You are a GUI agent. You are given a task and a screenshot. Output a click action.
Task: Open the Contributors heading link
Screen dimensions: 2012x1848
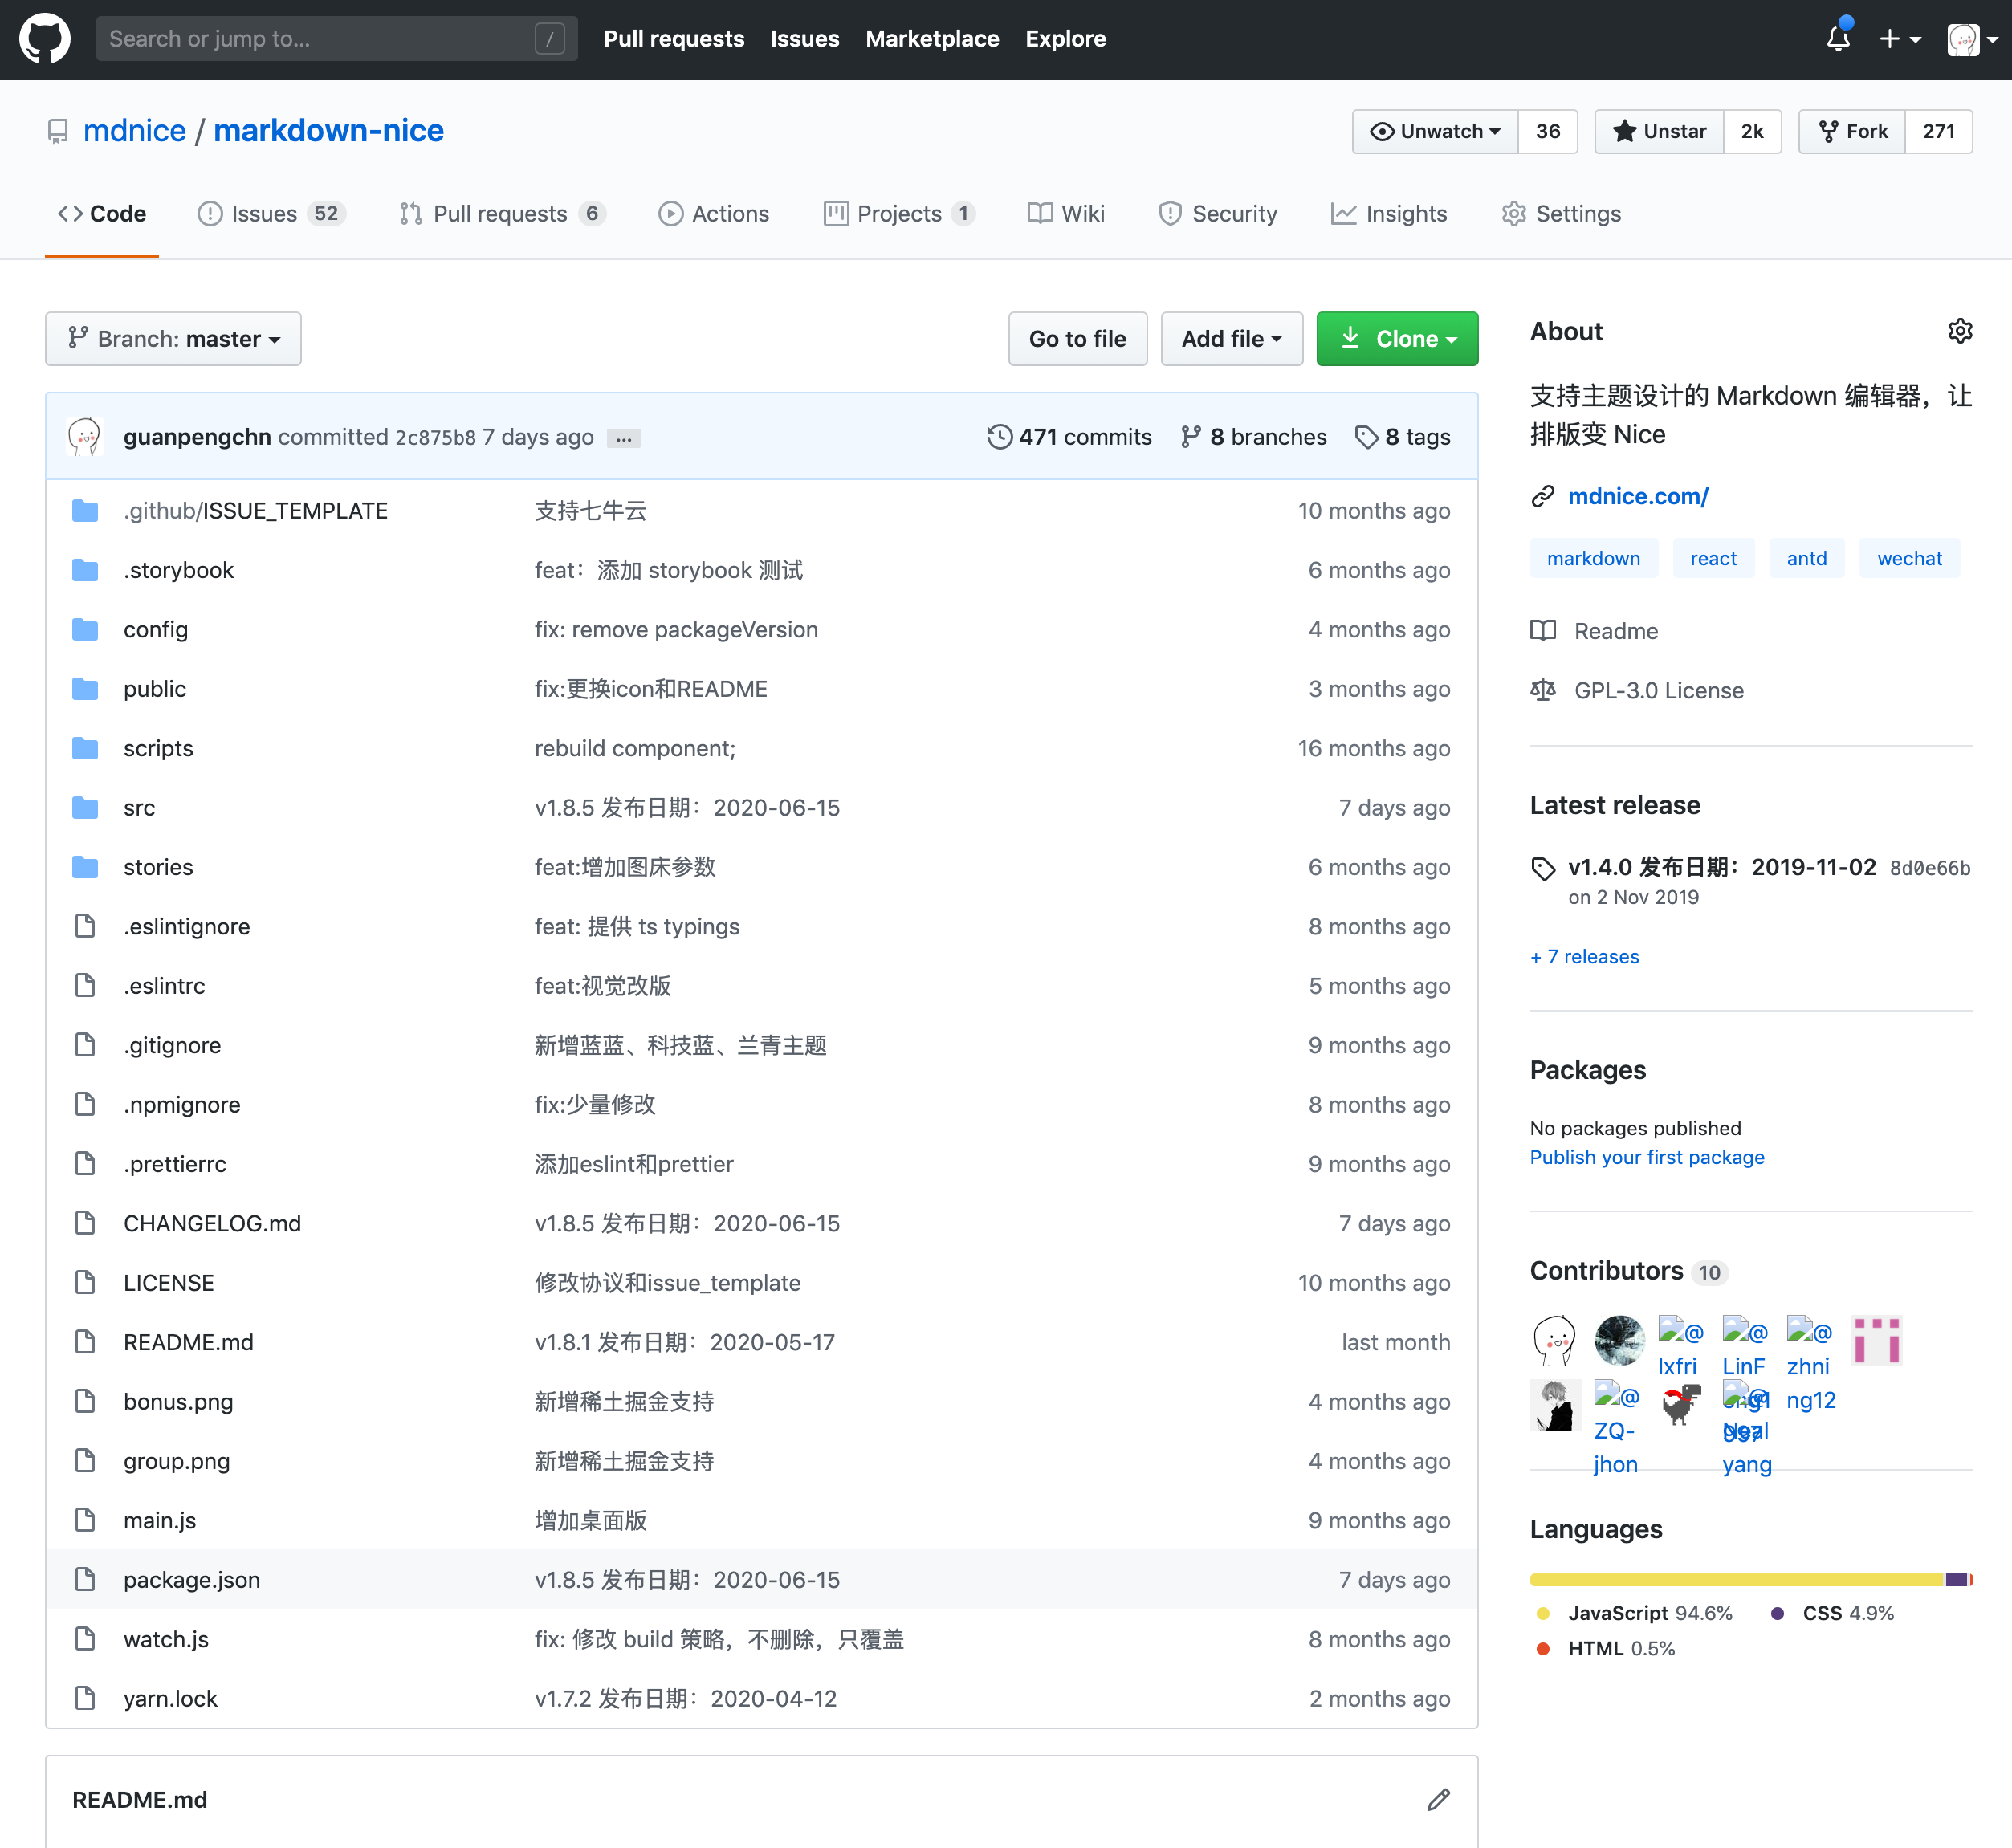(1629, 1271)
